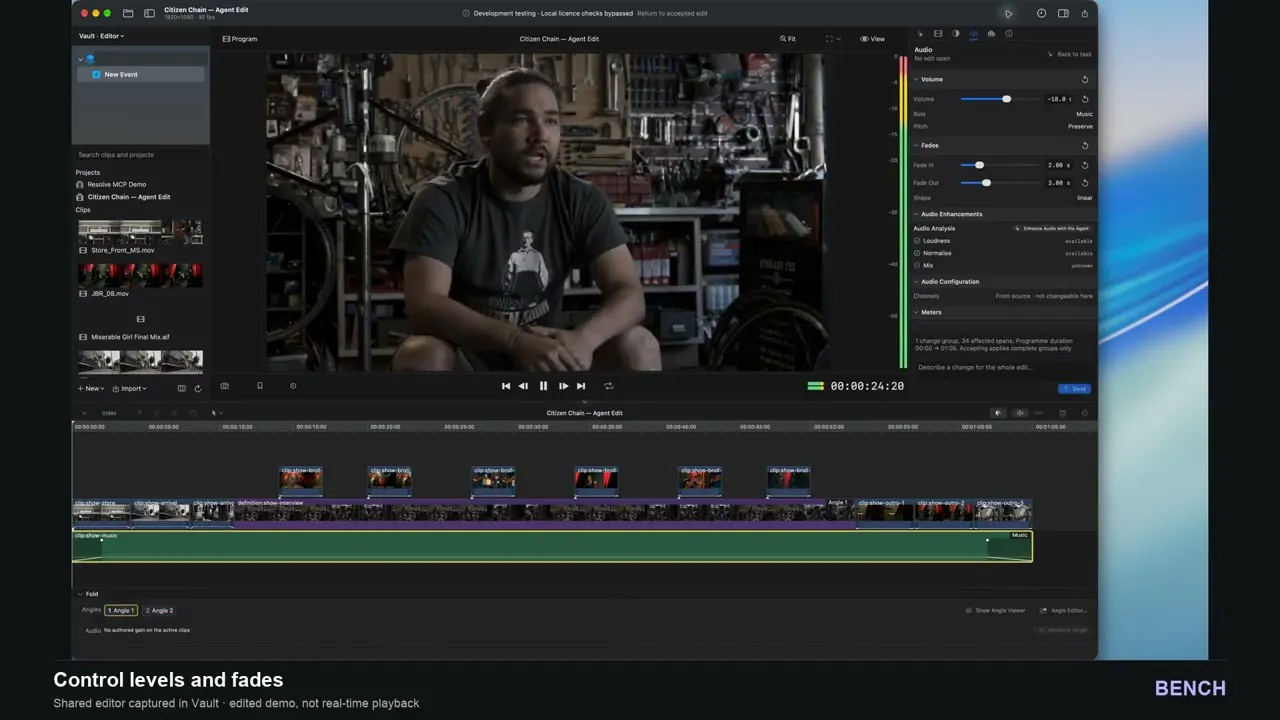Open the history clock icon
This screenshot has height=720, width=1280.
pos(1041,13)
